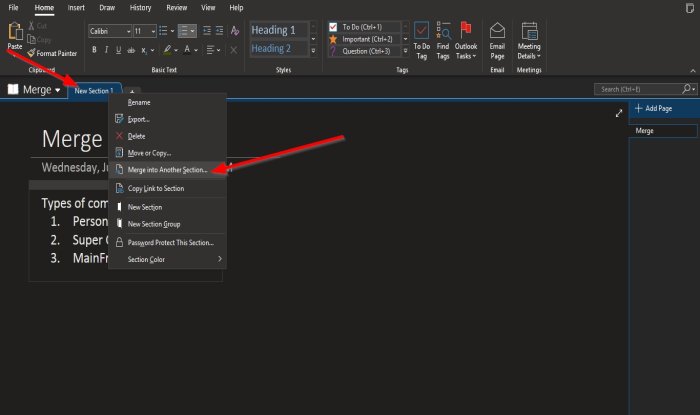Apply the Important (Ctrl+2) star tag
The image size is (700, 415).
[x=364, y=39]
